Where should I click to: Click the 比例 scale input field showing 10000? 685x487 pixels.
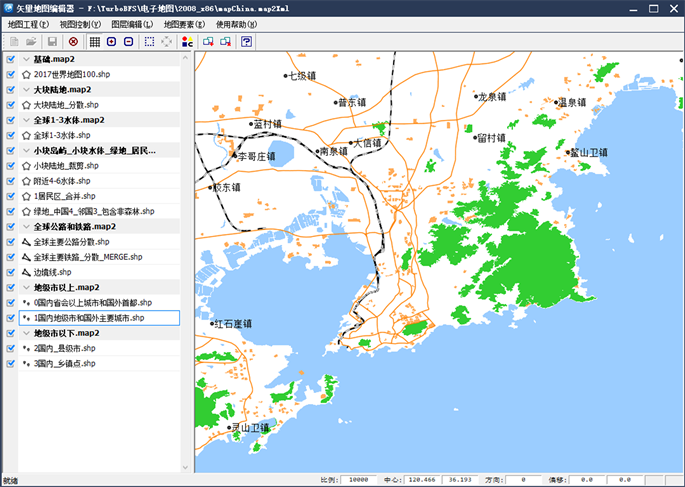[x=358, y=480]
